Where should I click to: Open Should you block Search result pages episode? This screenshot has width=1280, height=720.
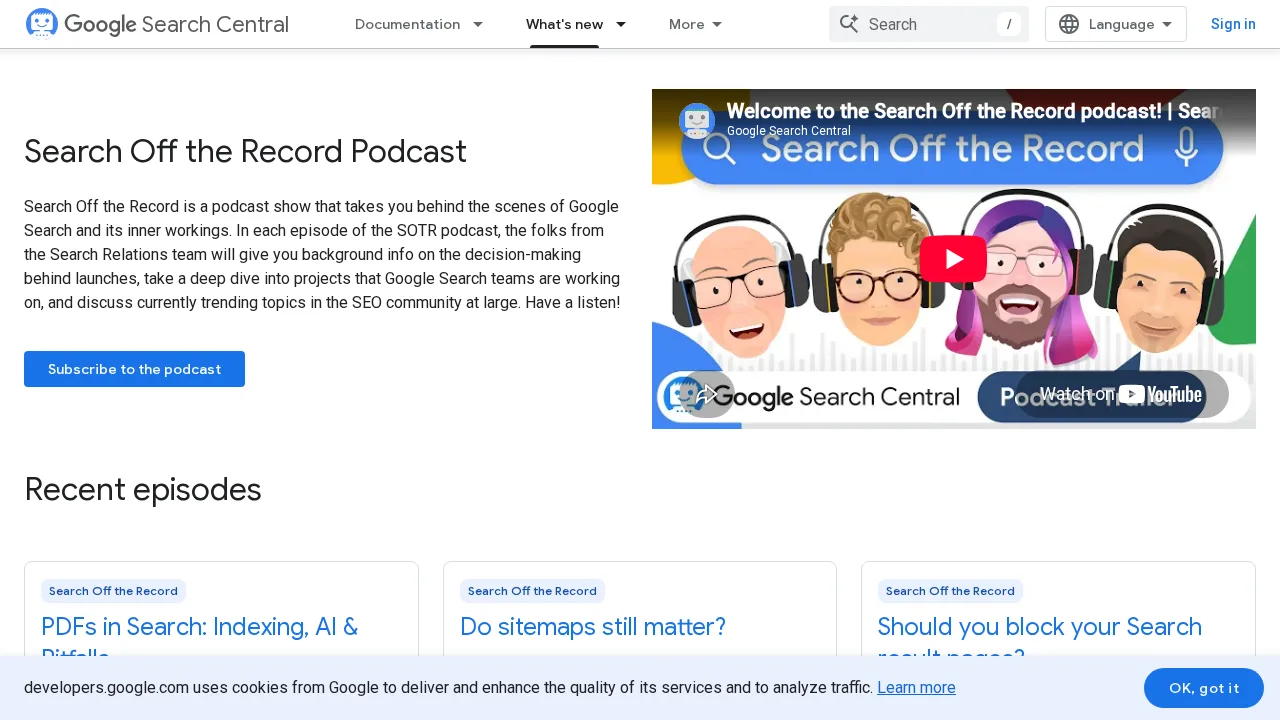[1040, 641]
